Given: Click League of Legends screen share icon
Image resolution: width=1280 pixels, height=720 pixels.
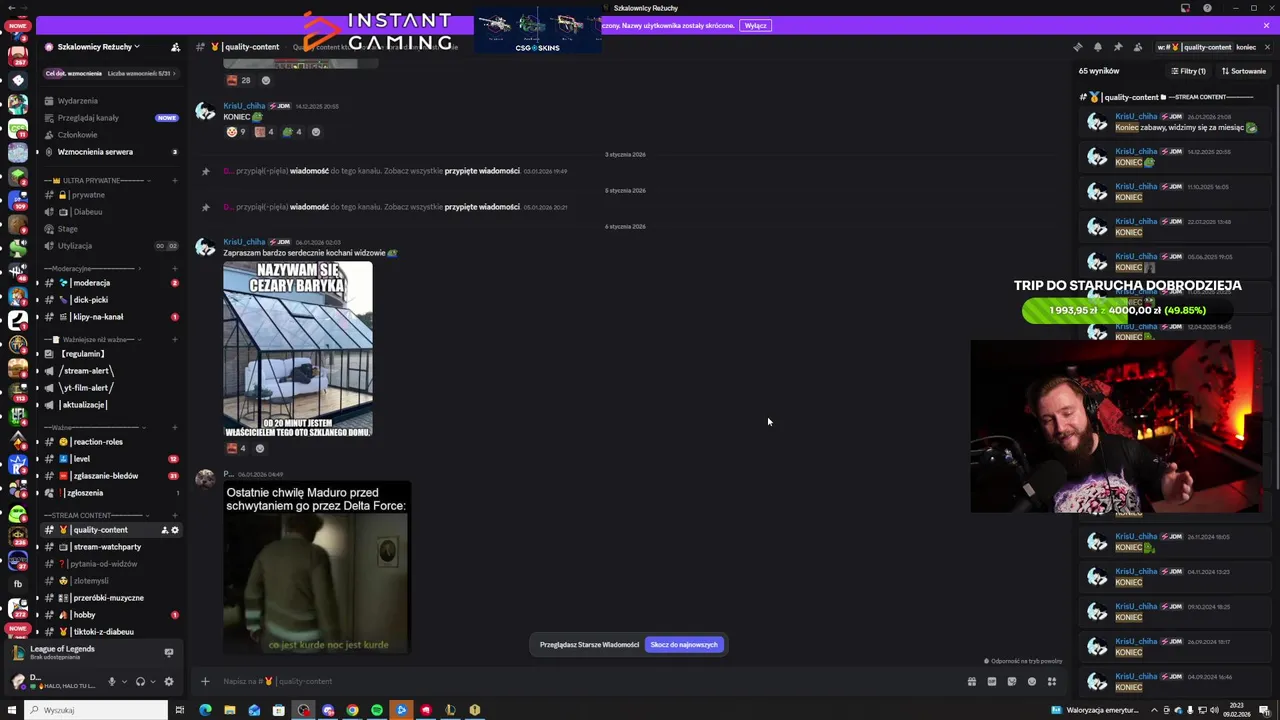Looking at the screenshot, I should [x=168, y=652].
